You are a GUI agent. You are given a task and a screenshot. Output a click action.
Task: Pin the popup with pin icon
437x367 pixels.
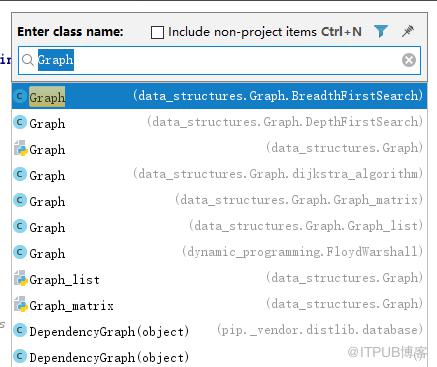pos(408,31)
